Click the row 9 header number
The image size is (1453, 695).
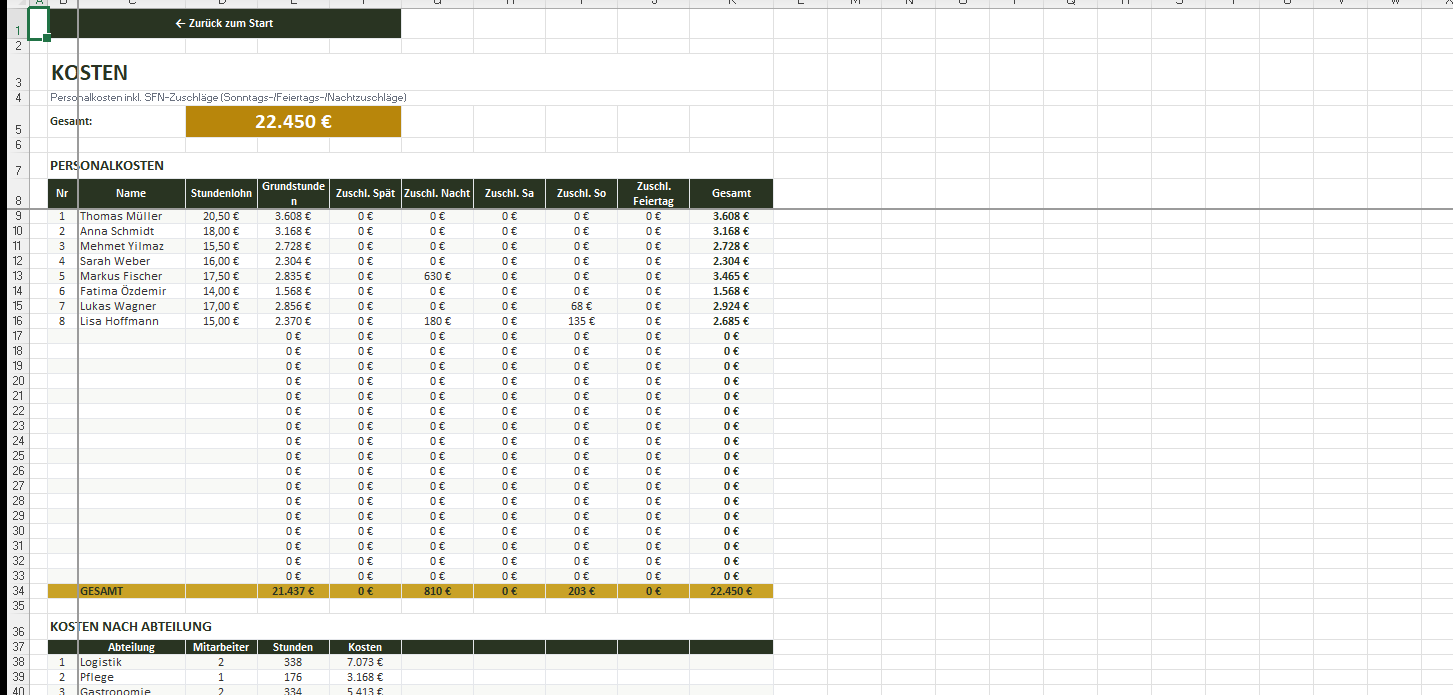(17, 216)
